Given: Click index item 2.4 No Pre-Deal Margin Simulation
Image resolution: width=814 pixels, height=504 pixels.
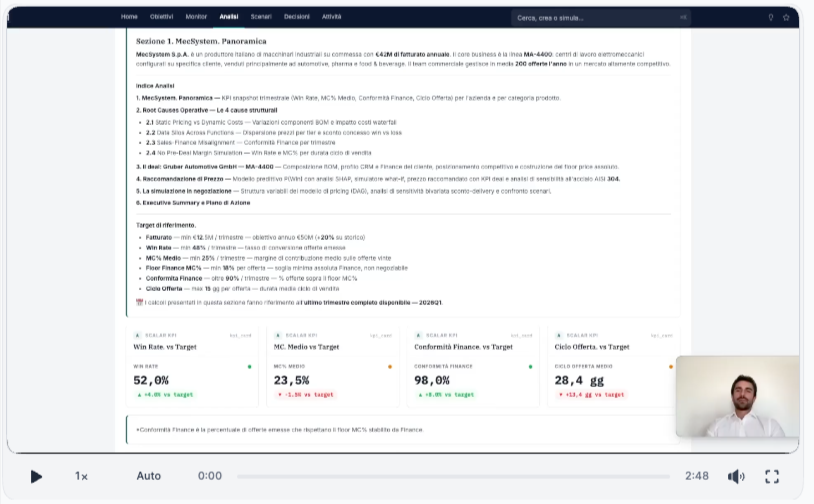Looking at the screenshot, I should coord(259,153).
